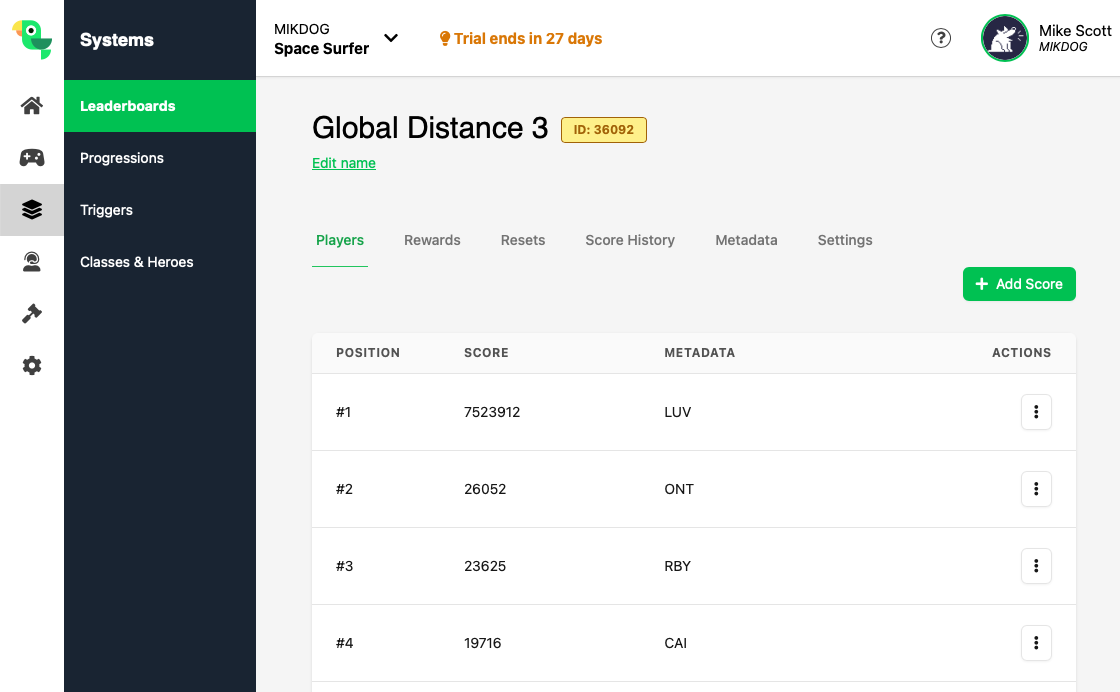Open actions menu for CAI row
The height and width of the screenshot is (692, 1120).
coord(1036,643)
